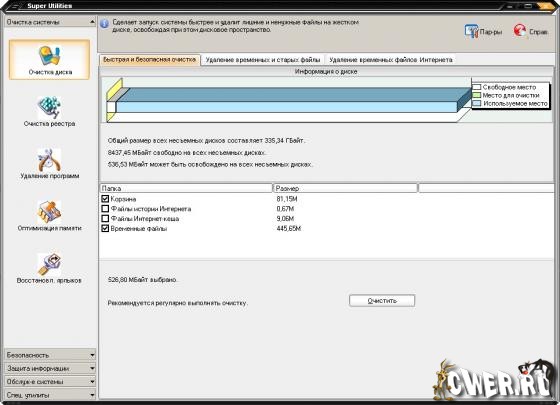Enable the Файлы Интернет-кеша checkbox
560x405 pixels.
[x=105, y=218]
